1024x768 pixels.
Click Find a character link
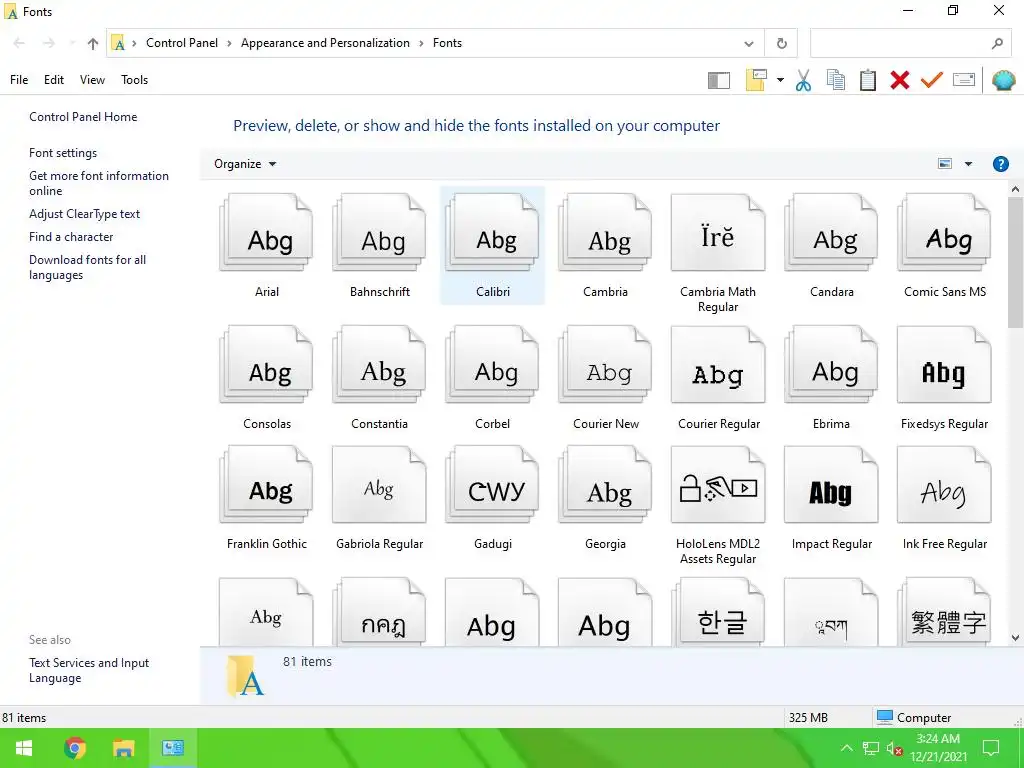(x=71, y=237)
